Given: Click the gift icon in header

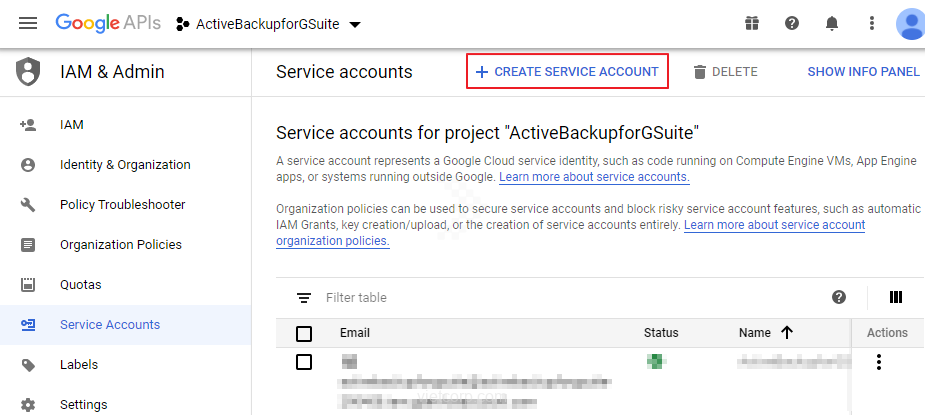Looking at the screenshot, I should [x=752, y=23].
